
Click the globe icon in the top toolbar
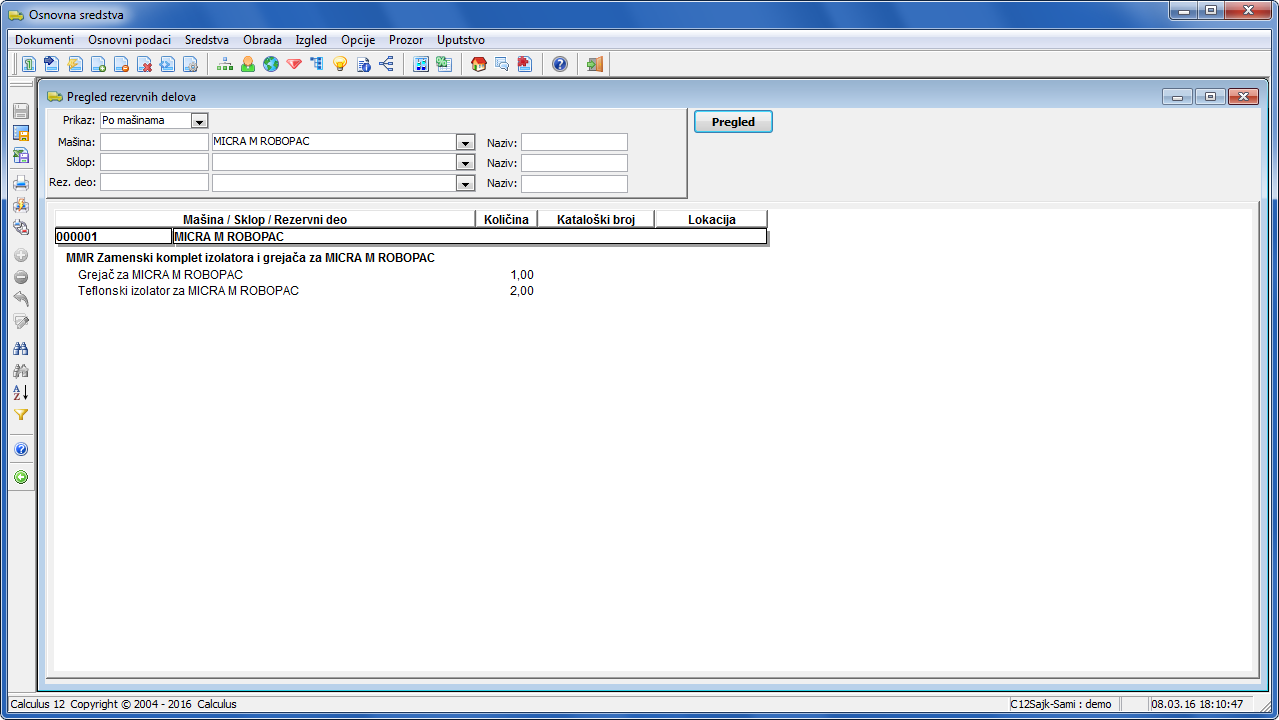point(271,65)
